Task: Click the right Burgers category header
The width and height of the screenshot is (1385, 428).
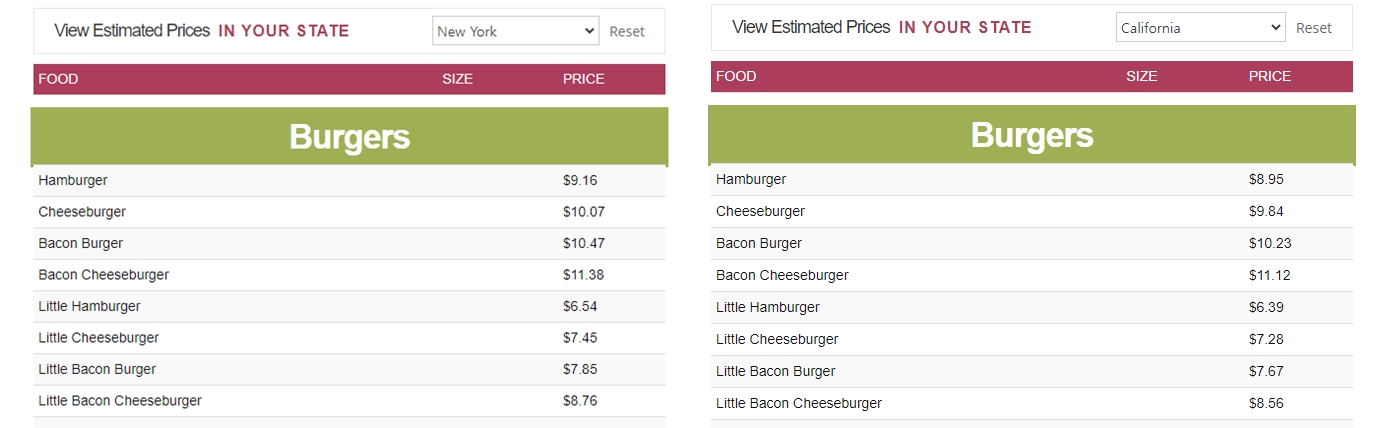Action: [x=1031, y=135]
